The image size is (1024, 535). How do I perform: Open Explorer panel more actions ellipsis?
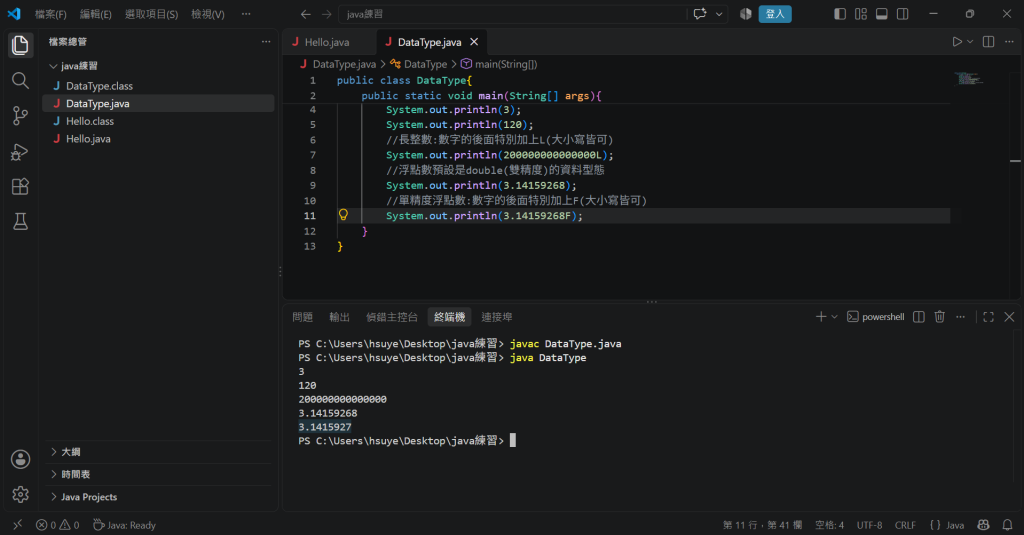[x=266, y=42]
